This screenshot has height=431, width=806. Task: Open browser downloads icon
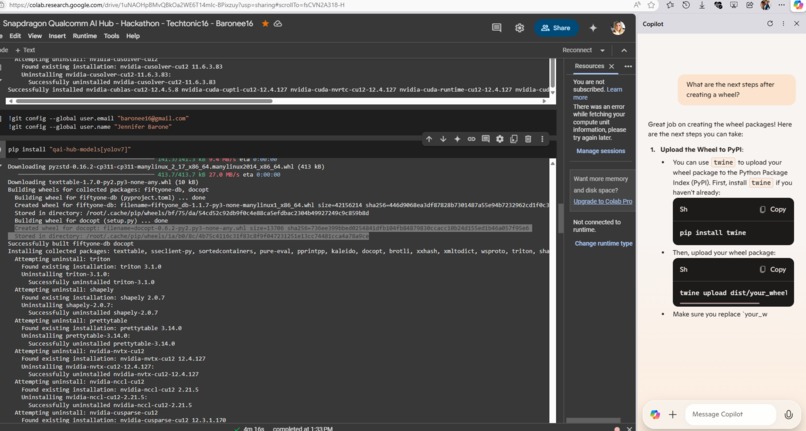[702, 5]
